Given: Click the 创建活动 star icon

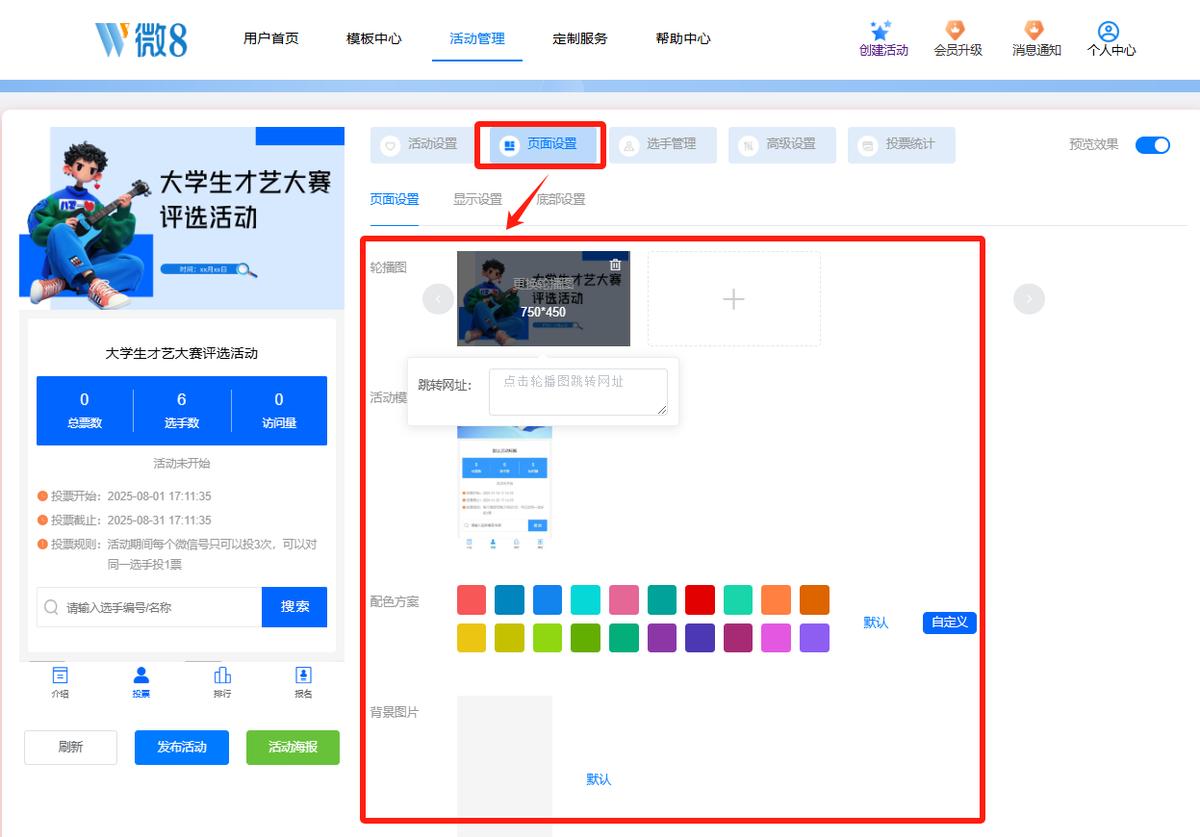Looking at the screenshot, I should (x=880, y=30).
